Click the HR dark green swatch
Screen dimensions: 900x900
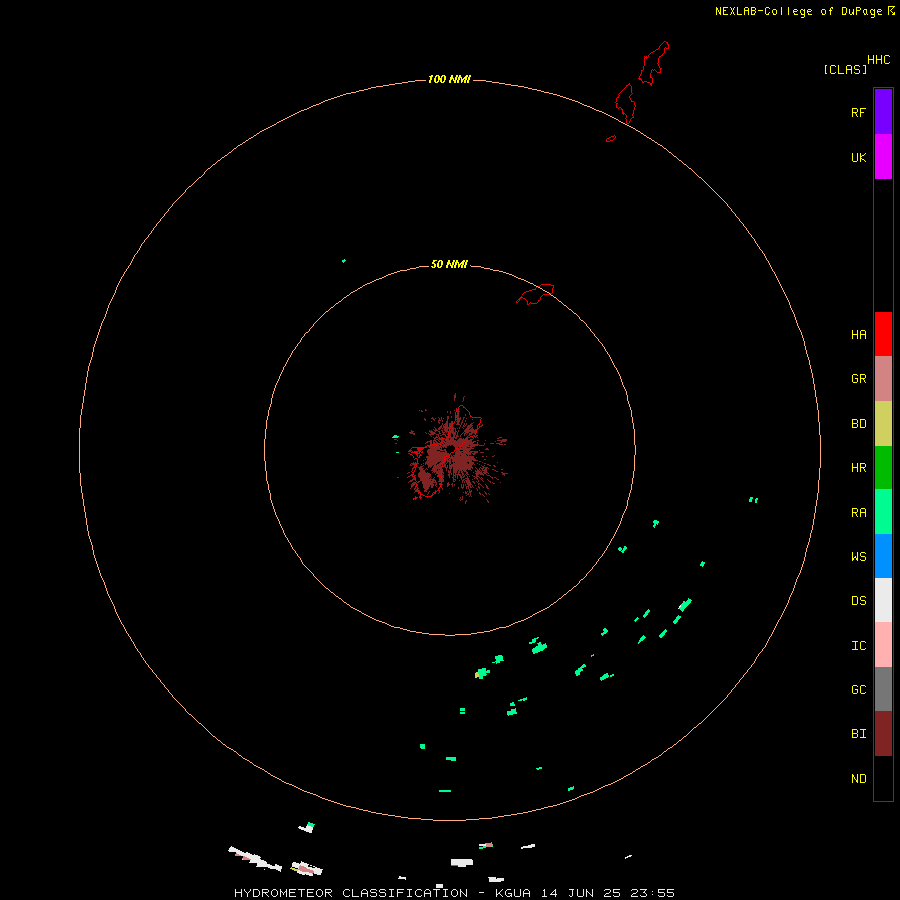[x=883, y=468]
